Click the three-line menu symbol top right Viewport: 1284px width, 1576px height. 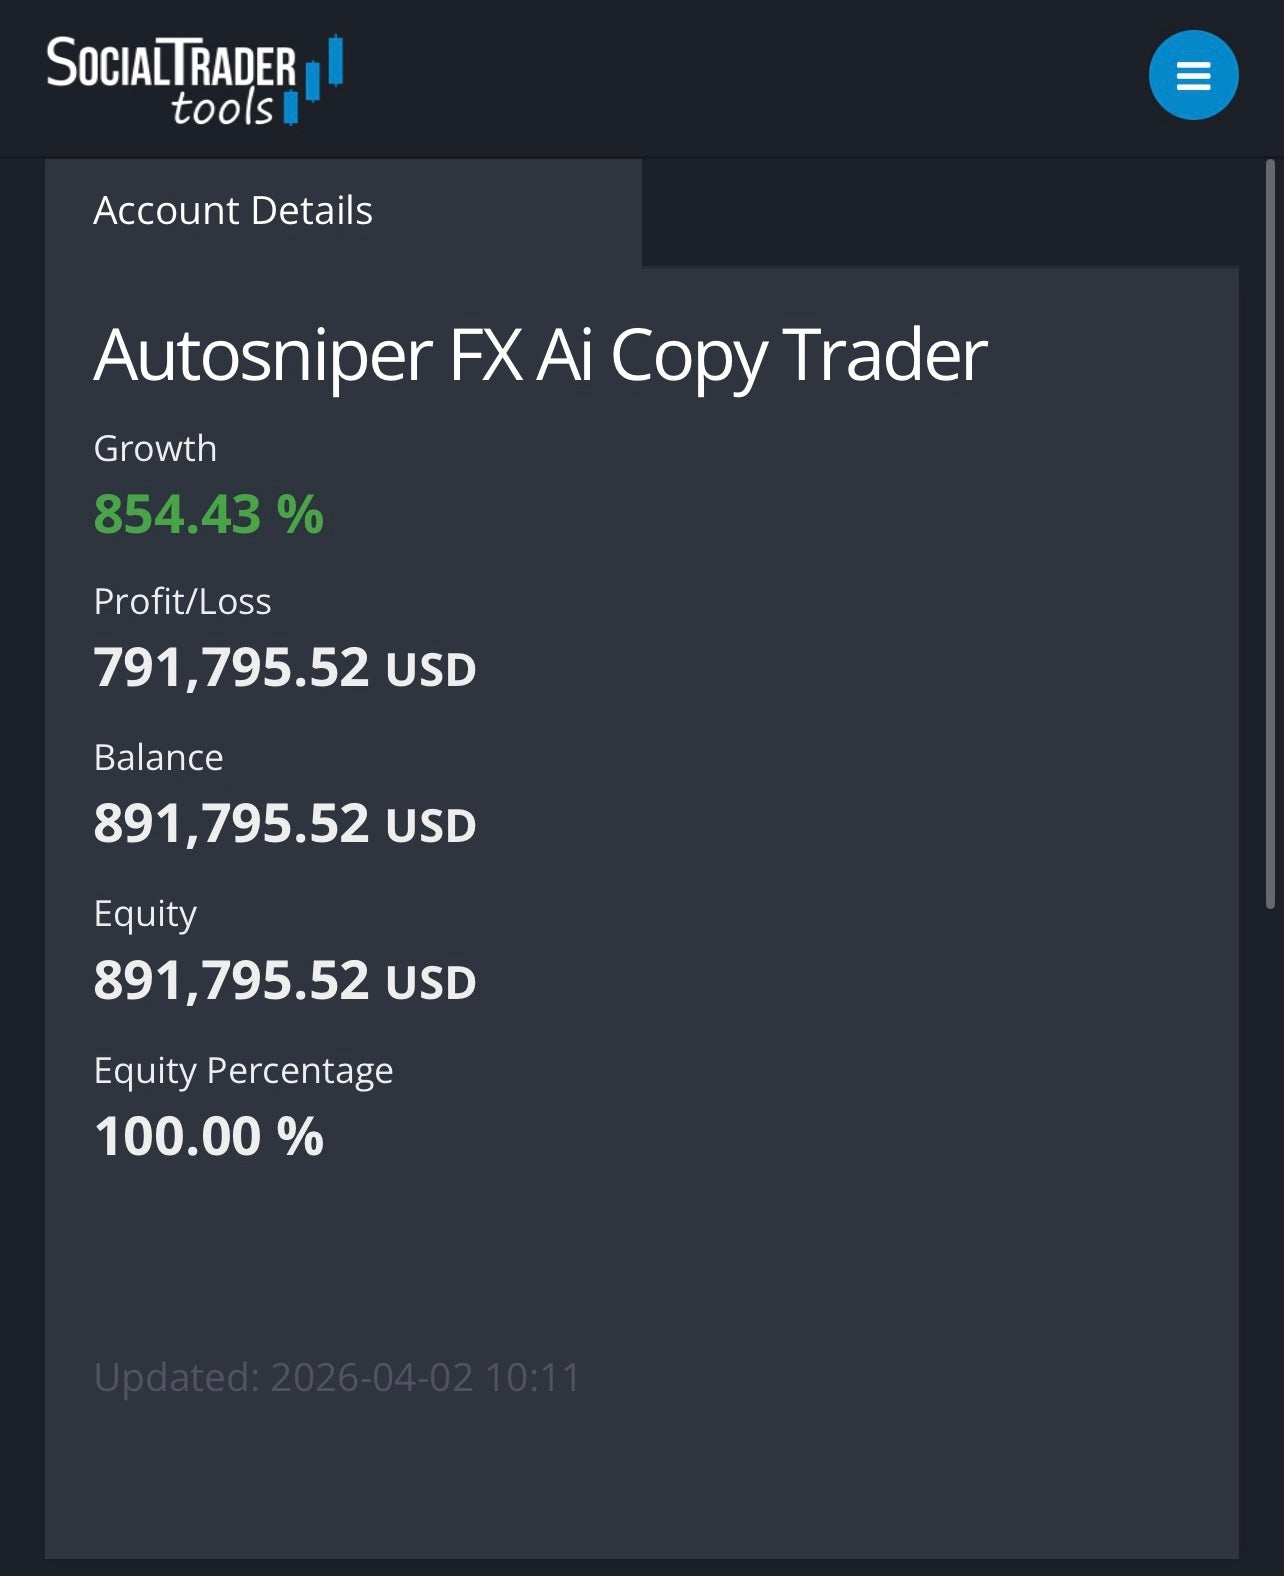[1194, 74]
